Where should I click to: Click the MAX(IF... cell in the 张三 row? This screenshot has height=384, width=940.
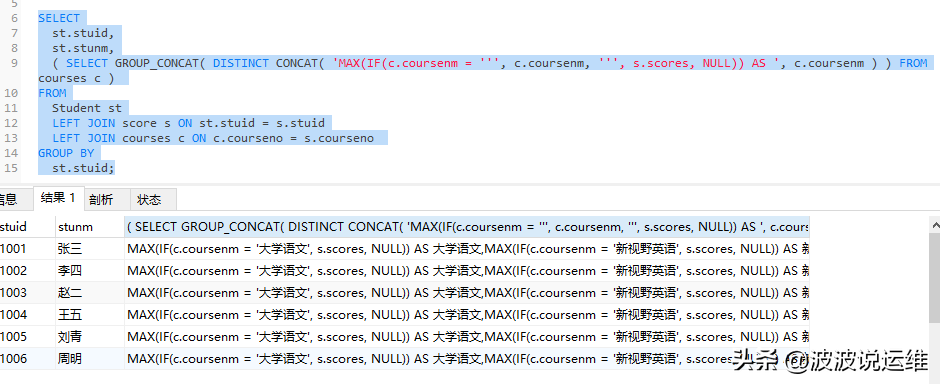pos(467,249)
